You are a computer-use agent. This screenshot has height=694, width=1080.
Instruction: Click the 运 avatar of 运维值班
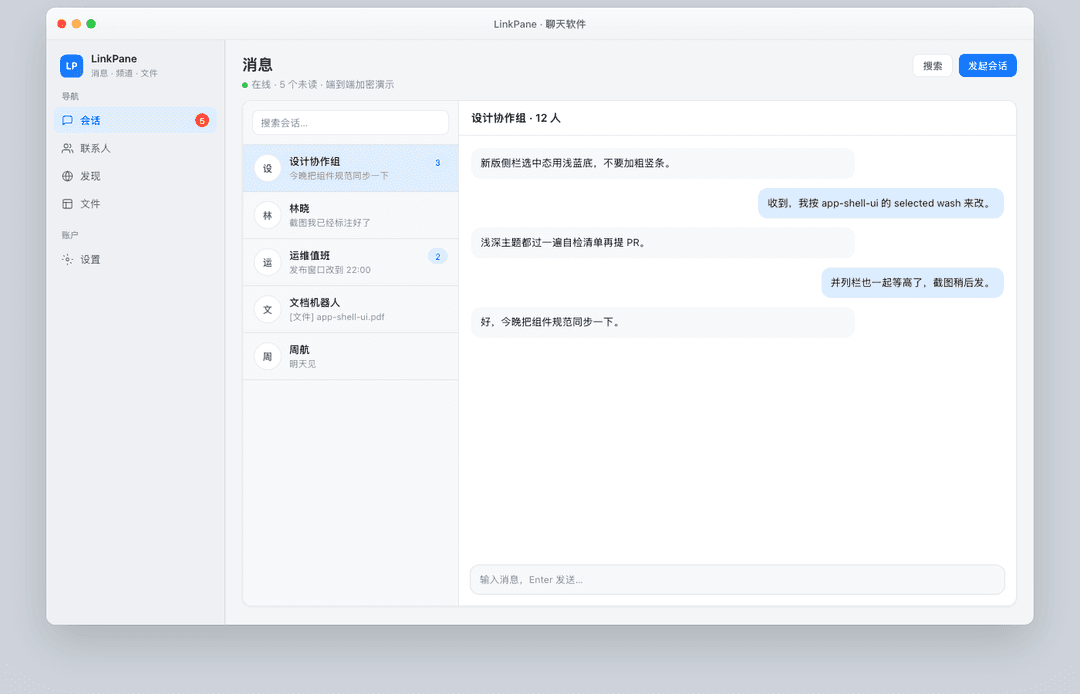[267, 262]
